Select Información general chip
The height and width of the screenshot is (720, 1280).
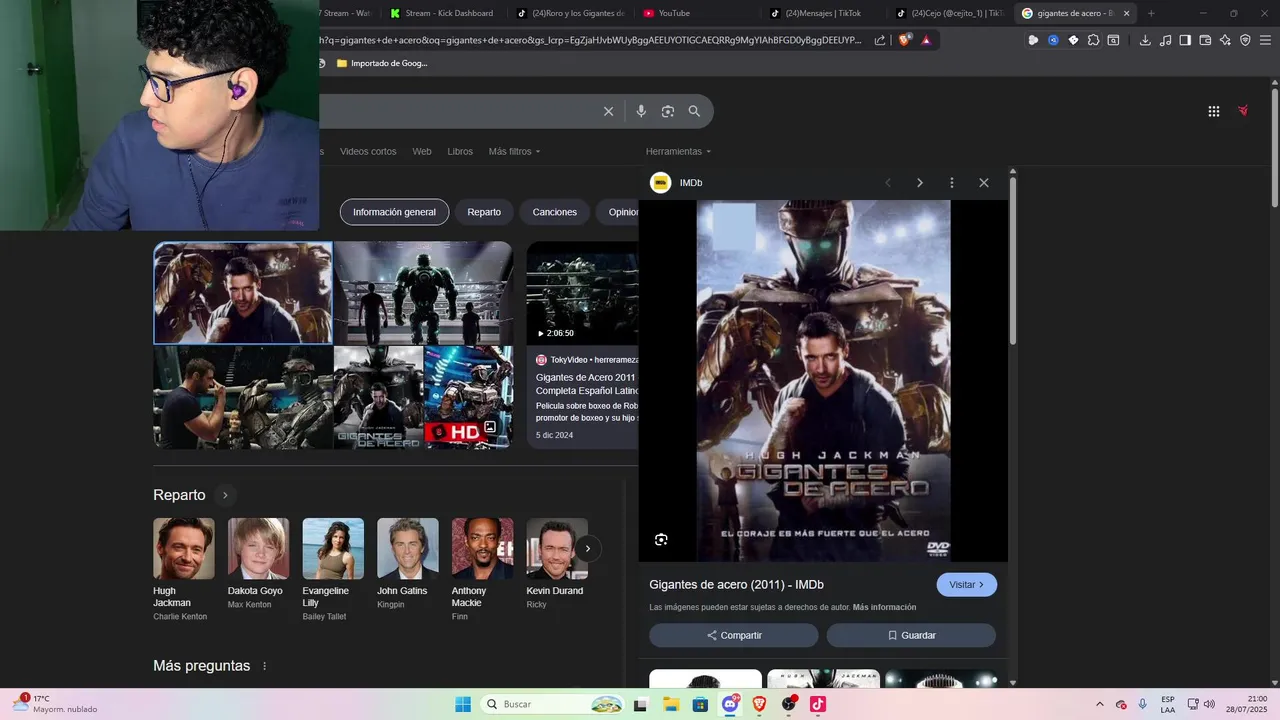pos(394,212)
